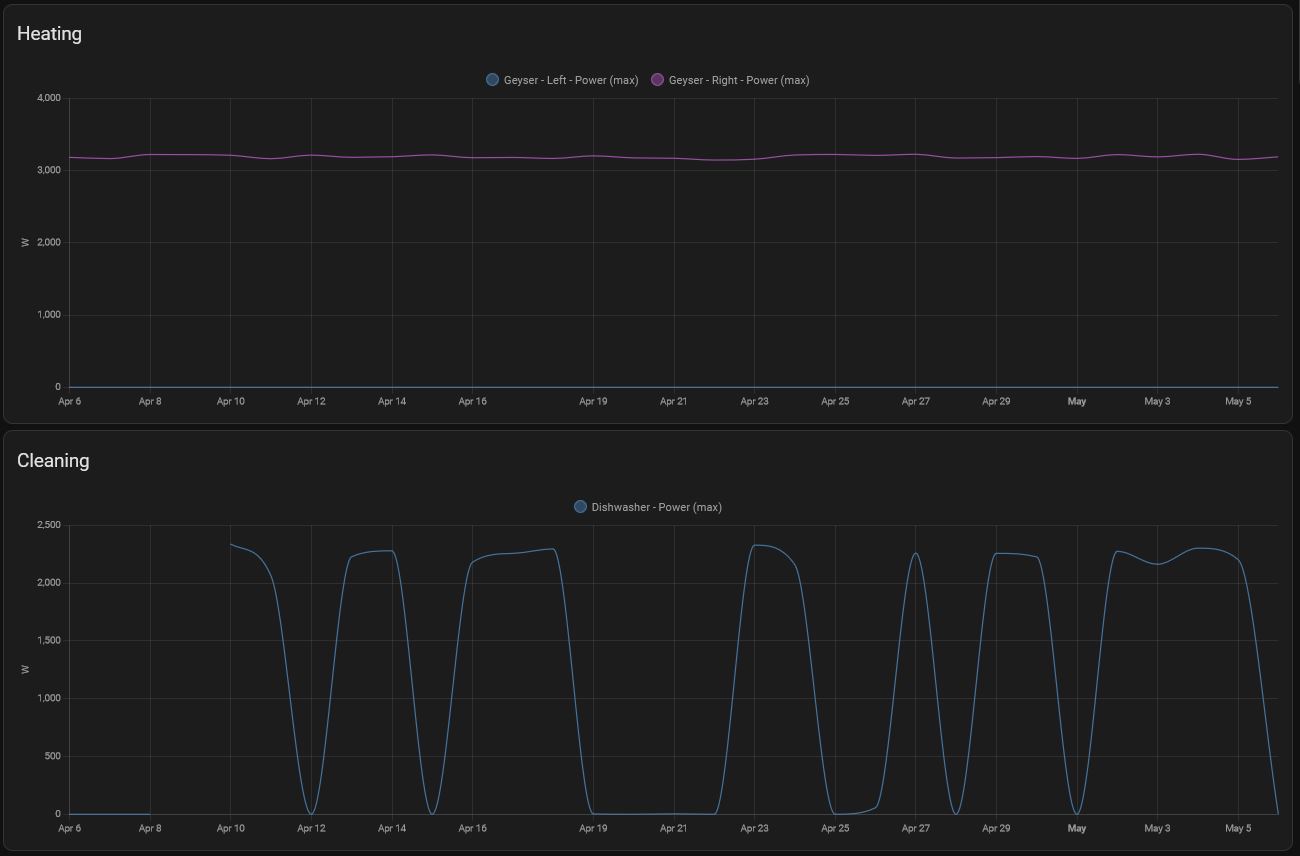Image resolution: width=1300 pixels, height=856 pixels.
Task: Click the 3,000 label on Heating y-axis
Action: (x=48, y=170)
